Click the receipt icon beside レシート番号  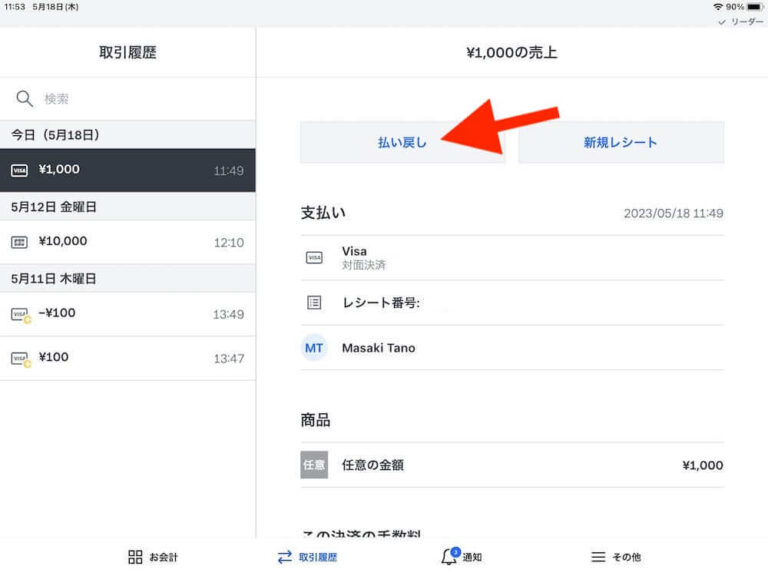point(314,302)
